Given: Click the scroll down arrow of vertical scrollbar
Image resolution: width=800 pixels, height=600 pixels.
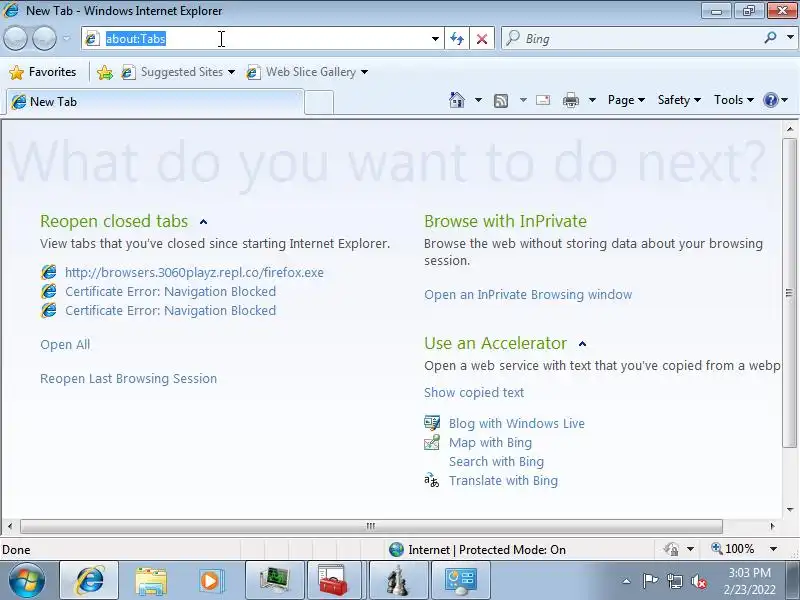Looking at the screenshot, I should (789, 510).
